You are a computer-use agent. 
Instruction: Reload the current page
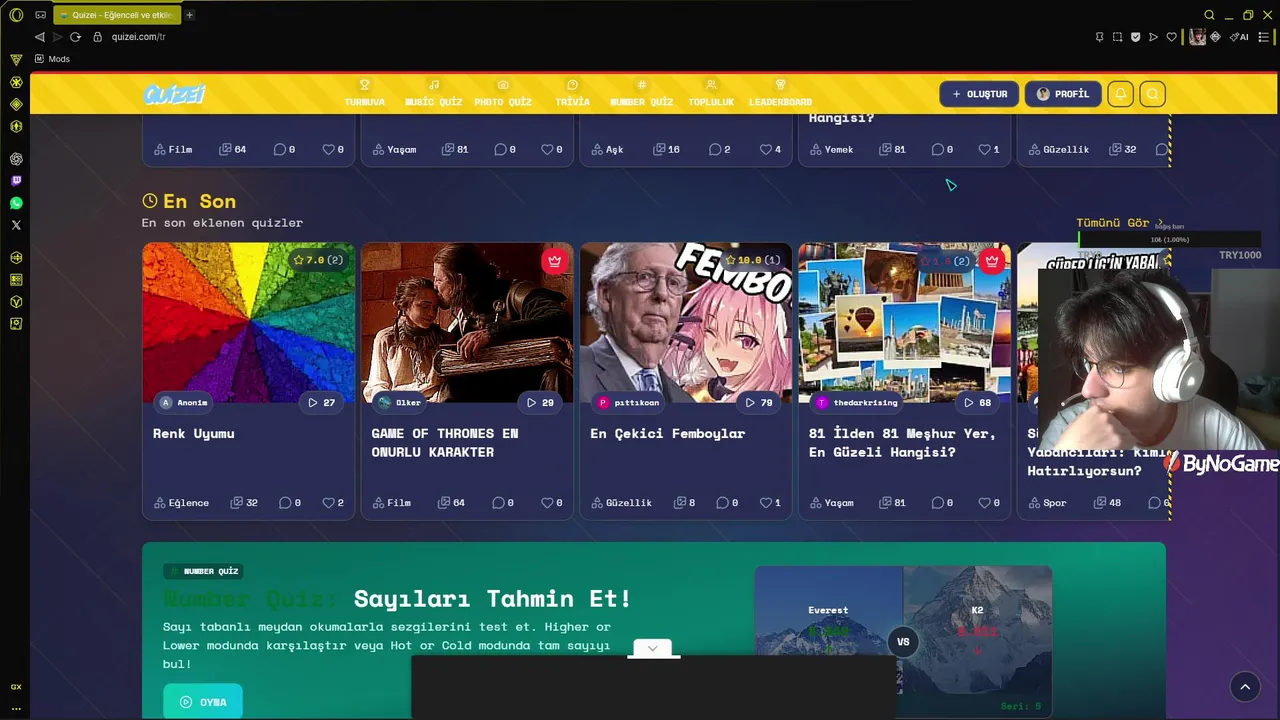tap(75, 37)
